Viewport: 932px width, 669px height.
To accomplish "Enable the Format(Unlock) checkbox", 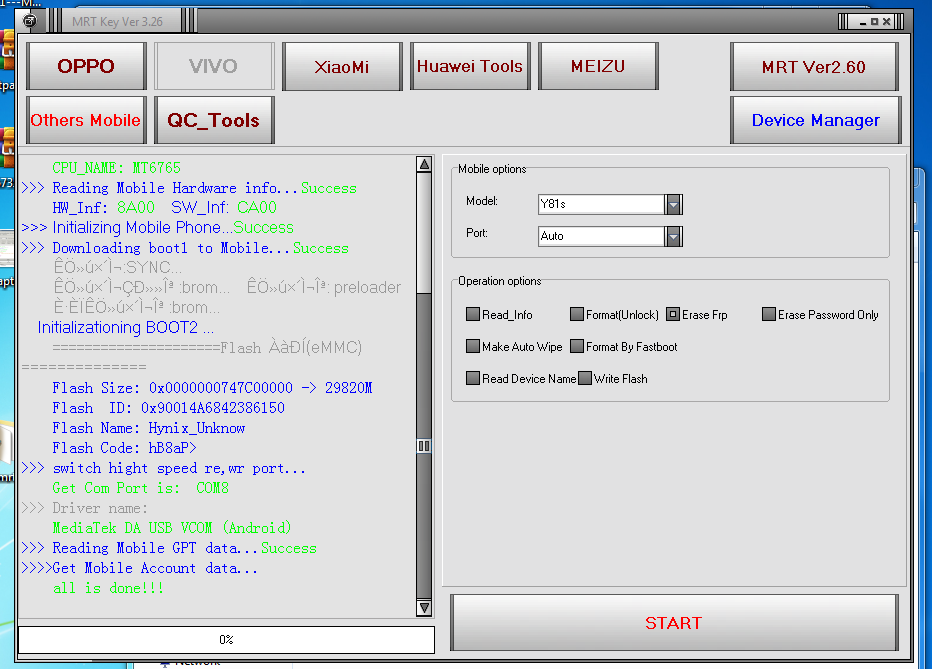I will [577, 314].
